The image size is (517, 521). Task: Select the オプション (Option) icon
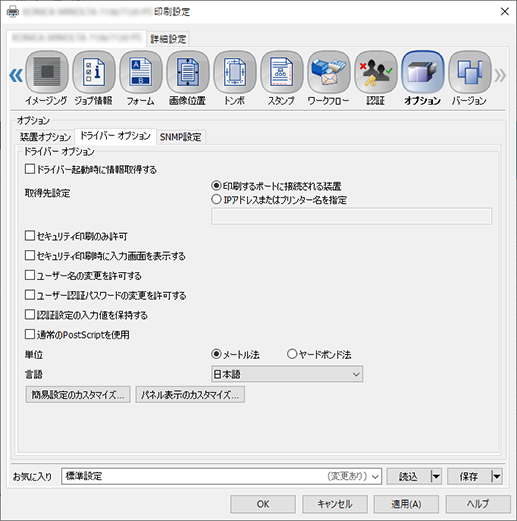pyautogui.click(x=423, y=72)
